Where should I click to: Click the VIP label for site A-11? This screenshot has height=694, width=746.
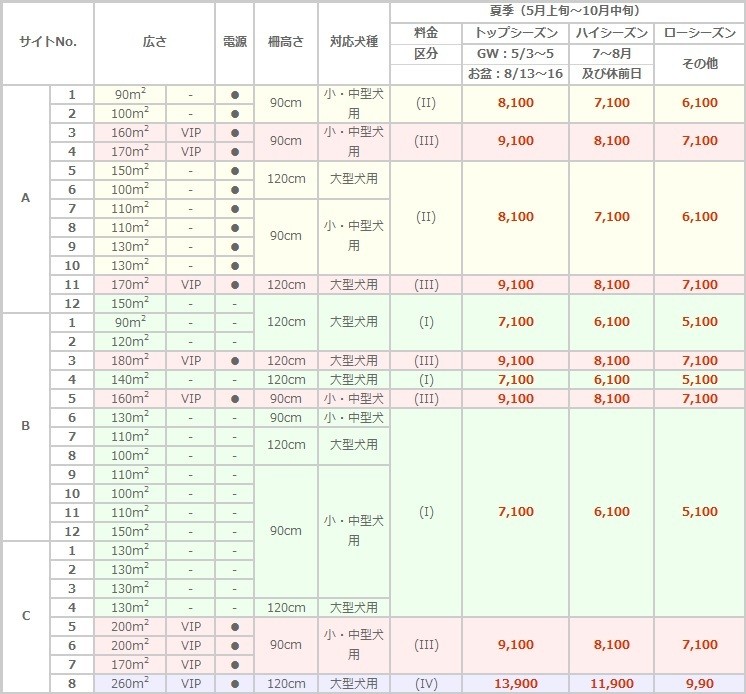point(191,284)
